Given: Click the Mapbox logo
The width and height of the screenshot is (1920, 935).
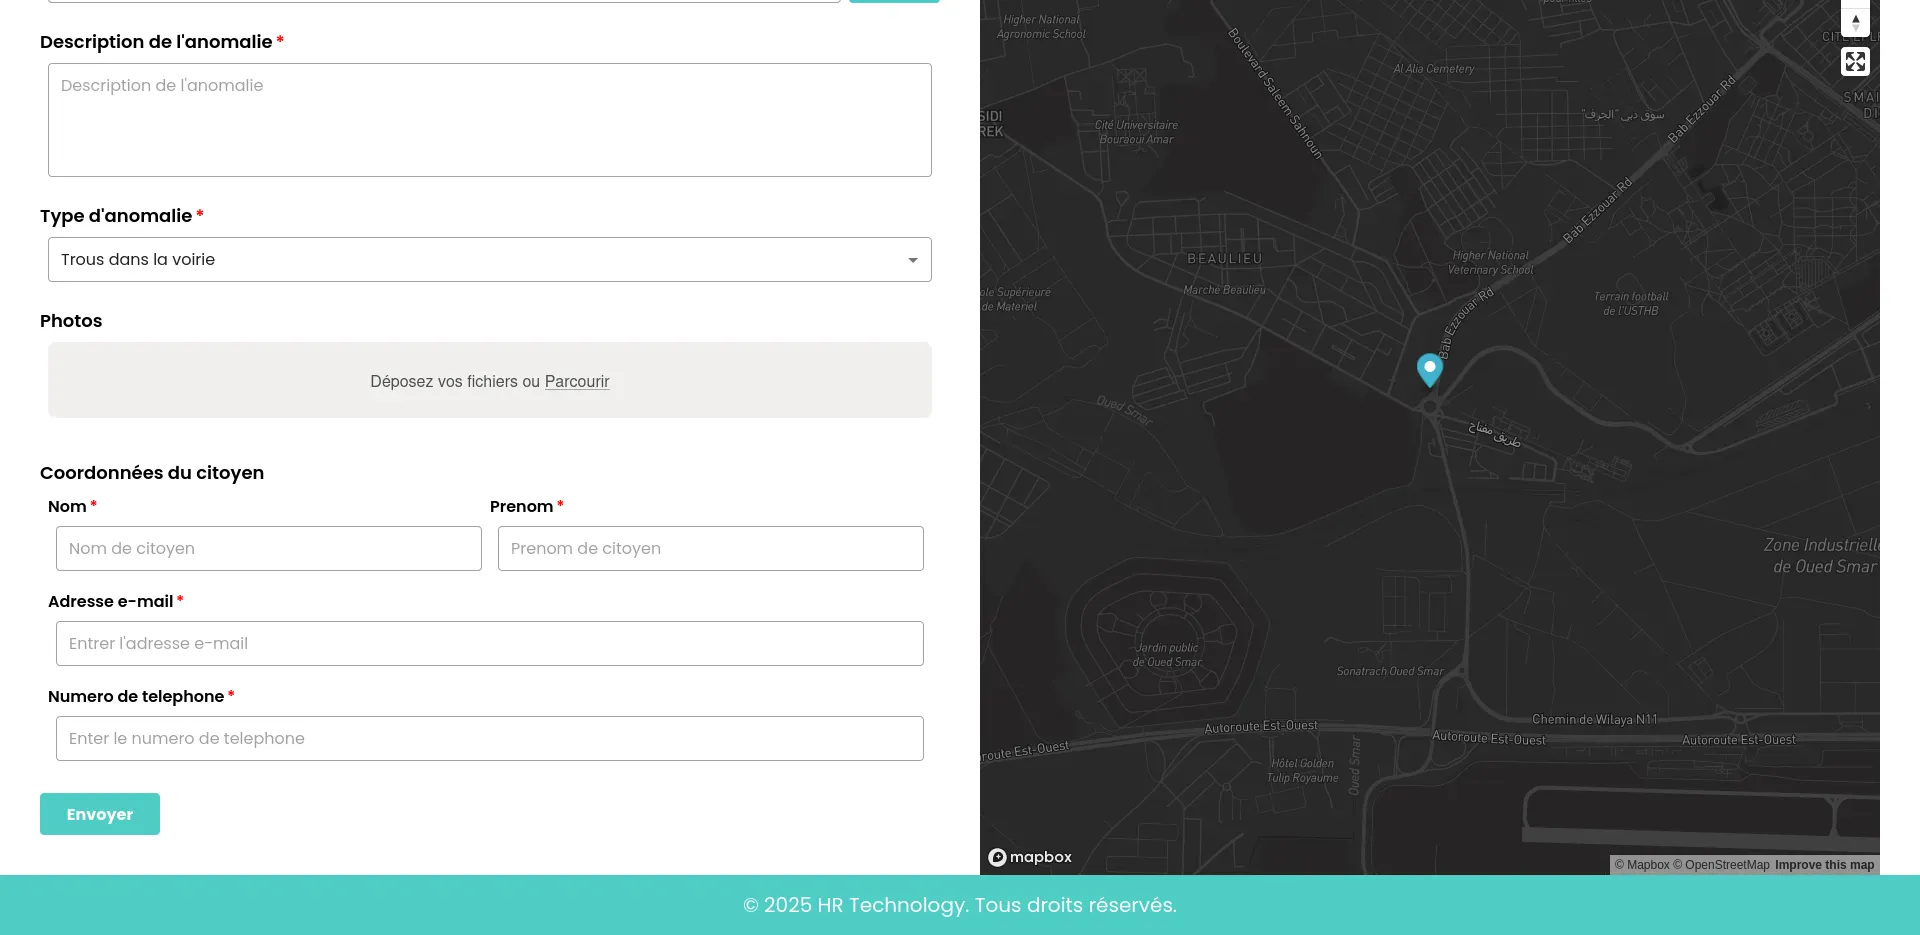Looking at the screenshot, I should [x=1030, y=857].
